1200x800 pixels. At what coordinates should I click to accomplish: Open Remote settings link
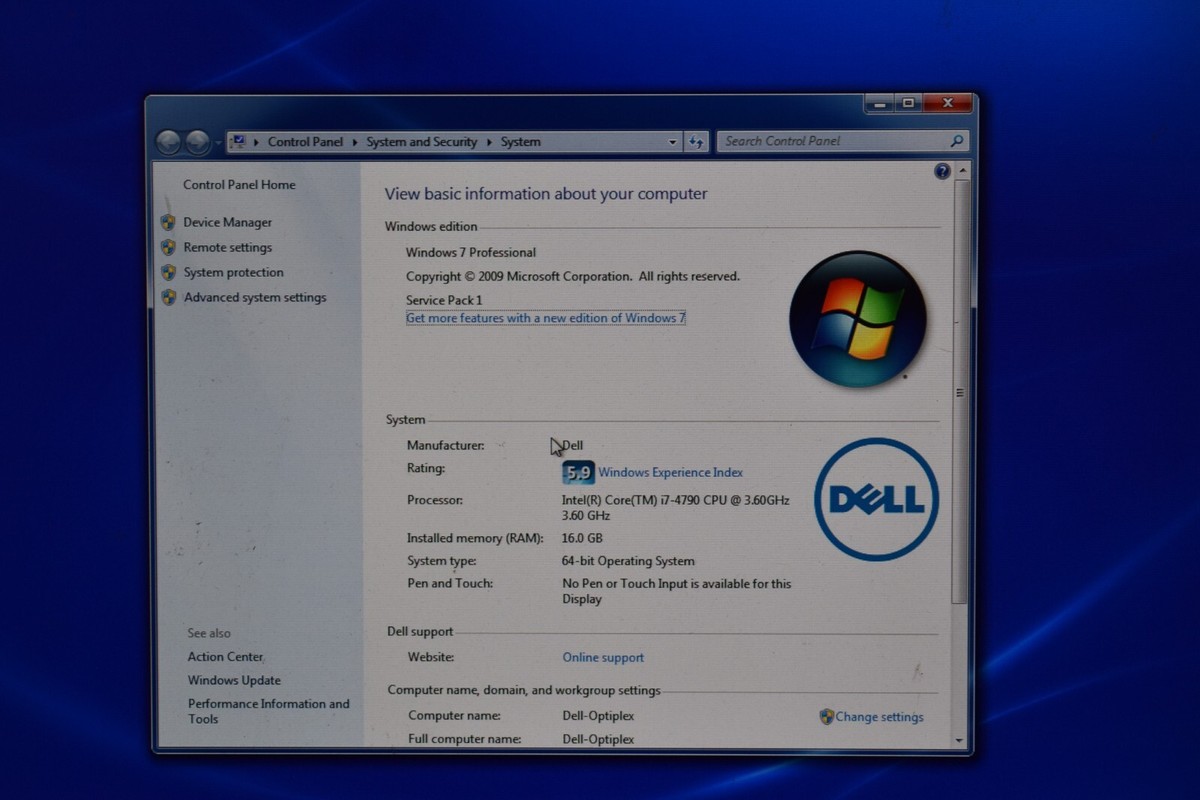tap(227, 248)
